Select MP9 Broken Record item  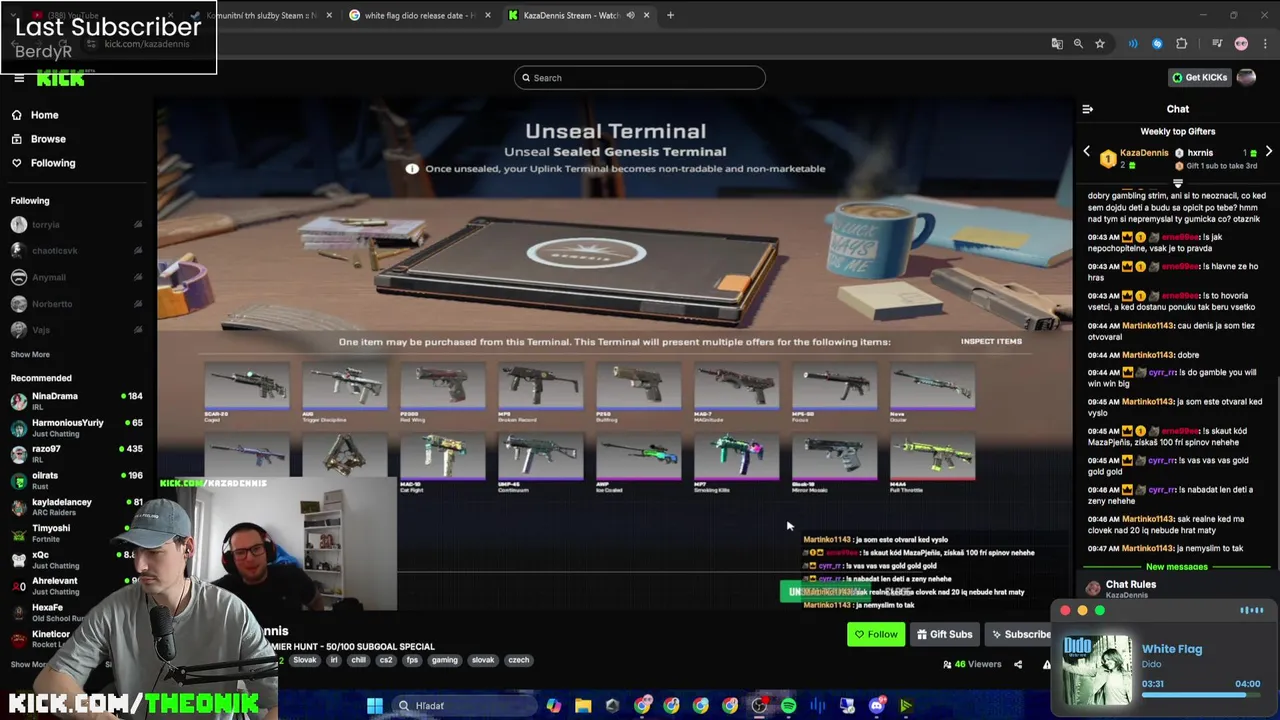pyautogui.click(x=540, y=392)
